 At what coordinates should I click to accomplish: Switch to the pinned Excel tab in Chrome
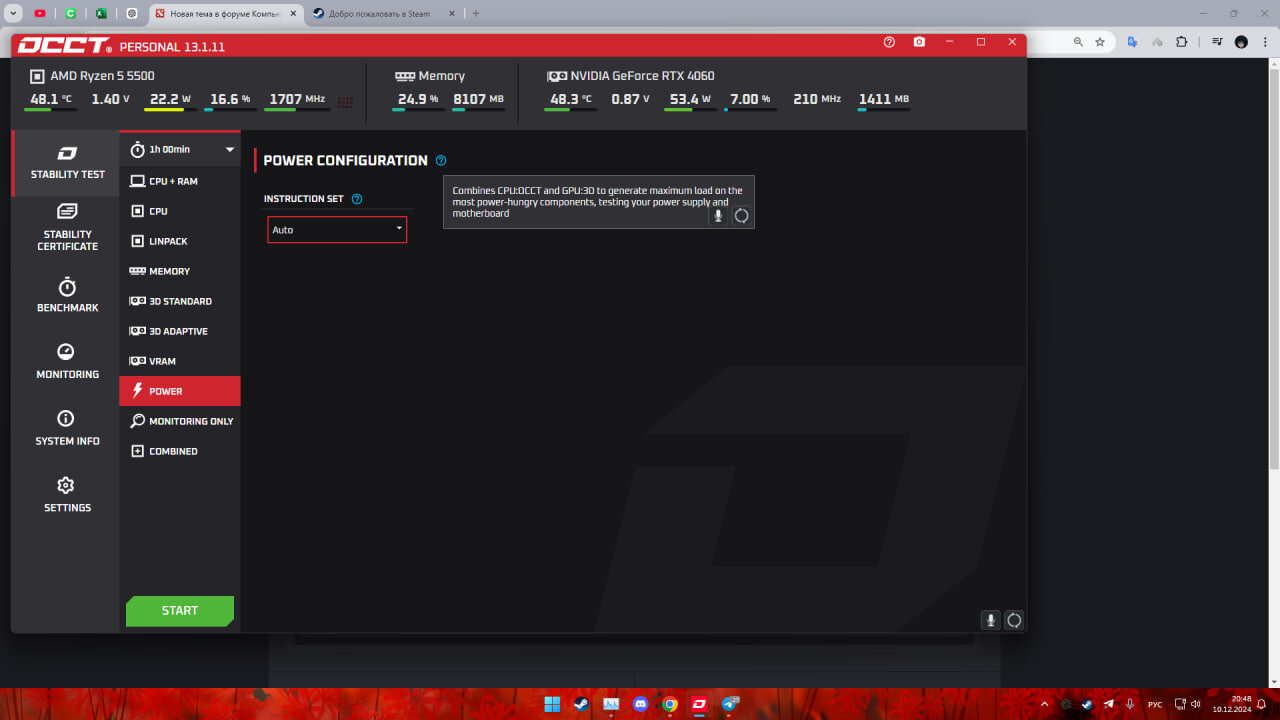point(101,14)
